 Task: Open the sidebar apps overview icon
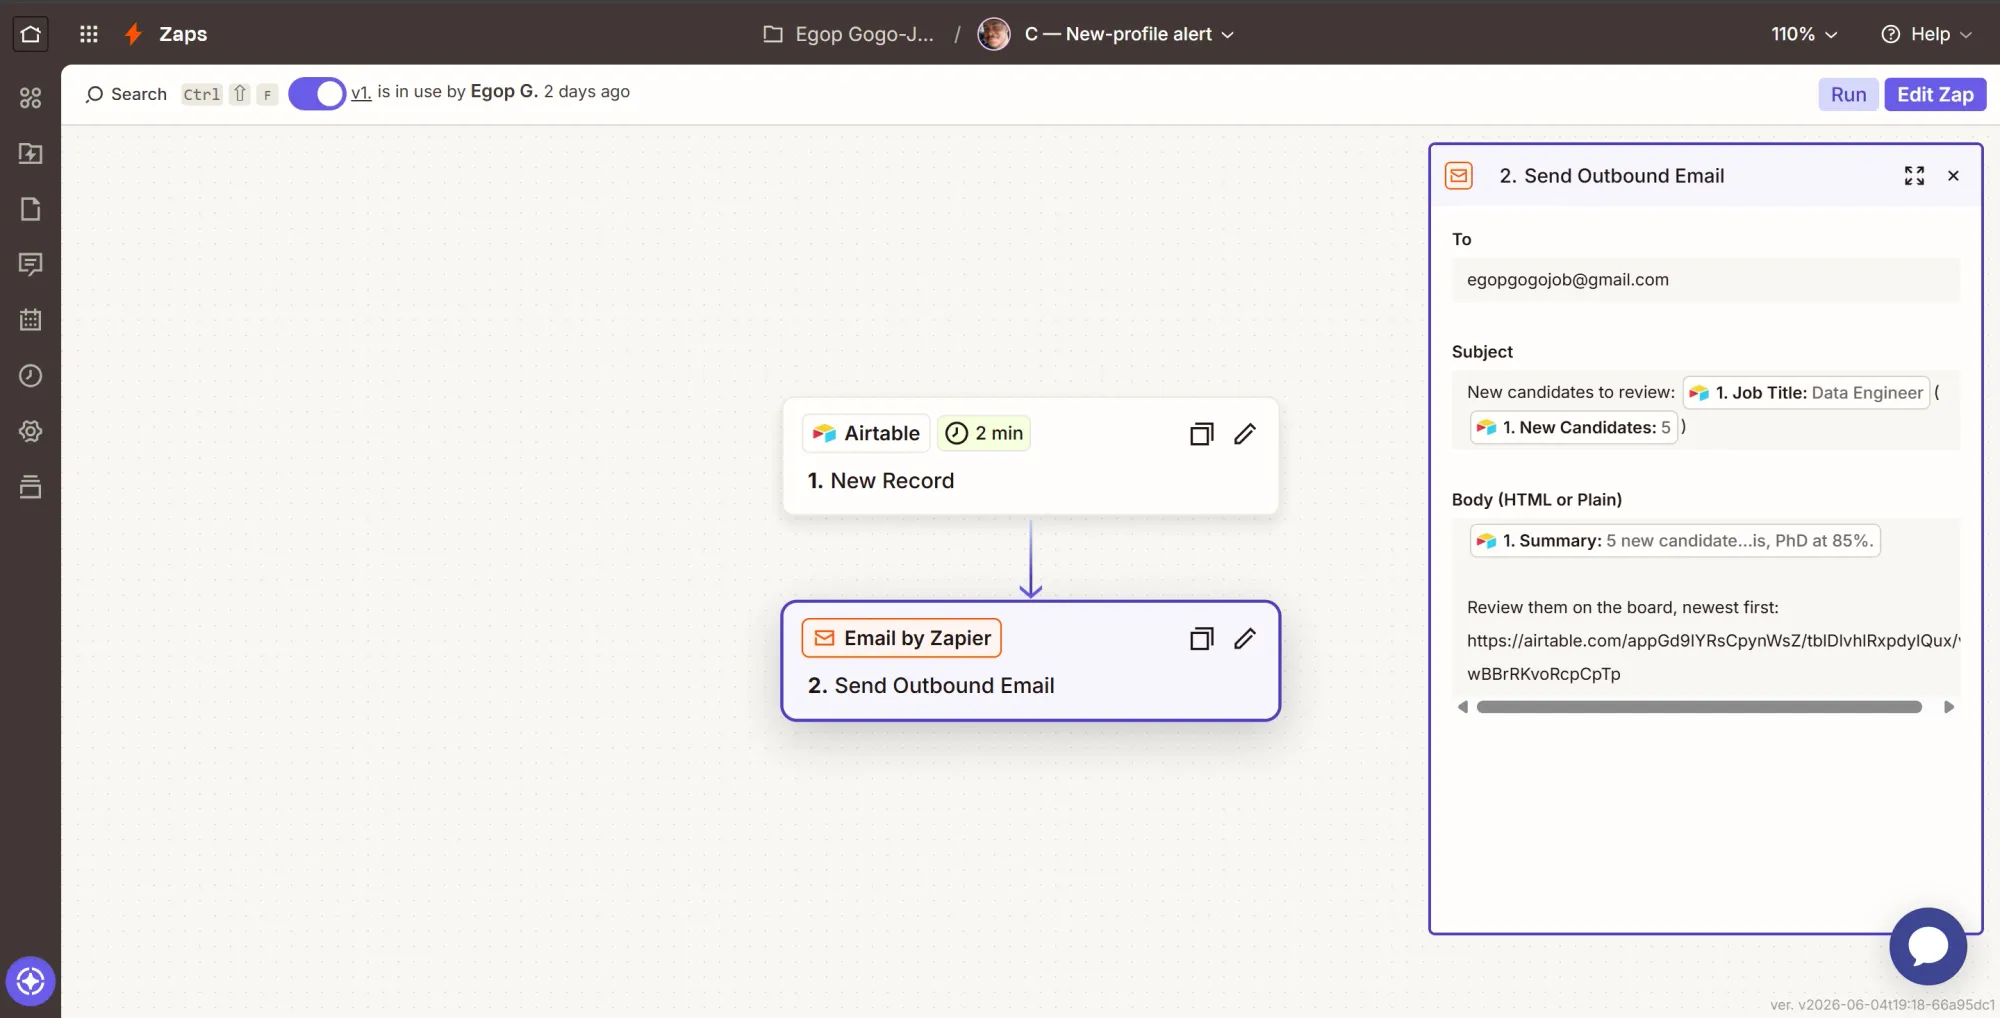31,98
